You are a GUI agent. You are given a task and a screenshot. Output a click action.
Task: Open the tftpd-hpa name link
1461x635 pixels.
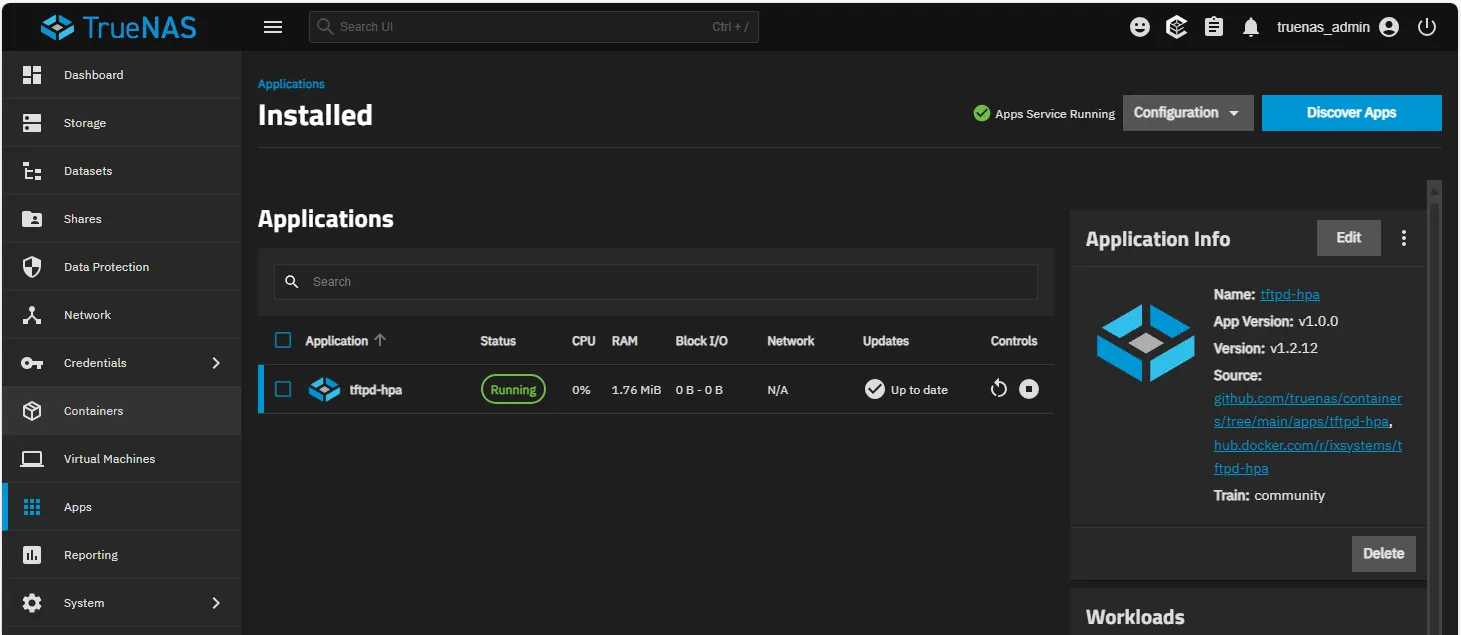coord(1289,295)
